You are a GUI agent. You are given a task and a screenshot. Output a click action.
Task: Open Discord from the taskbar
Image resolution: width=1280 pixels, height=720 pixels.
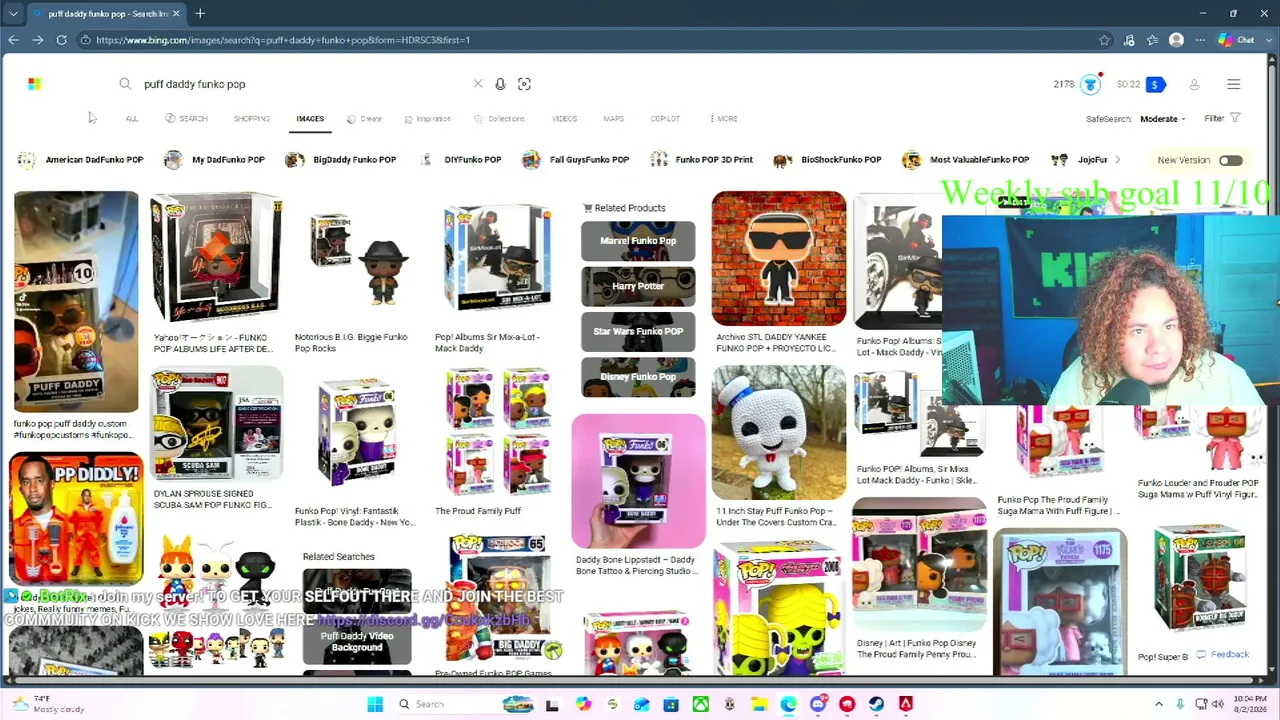[818, 704]
